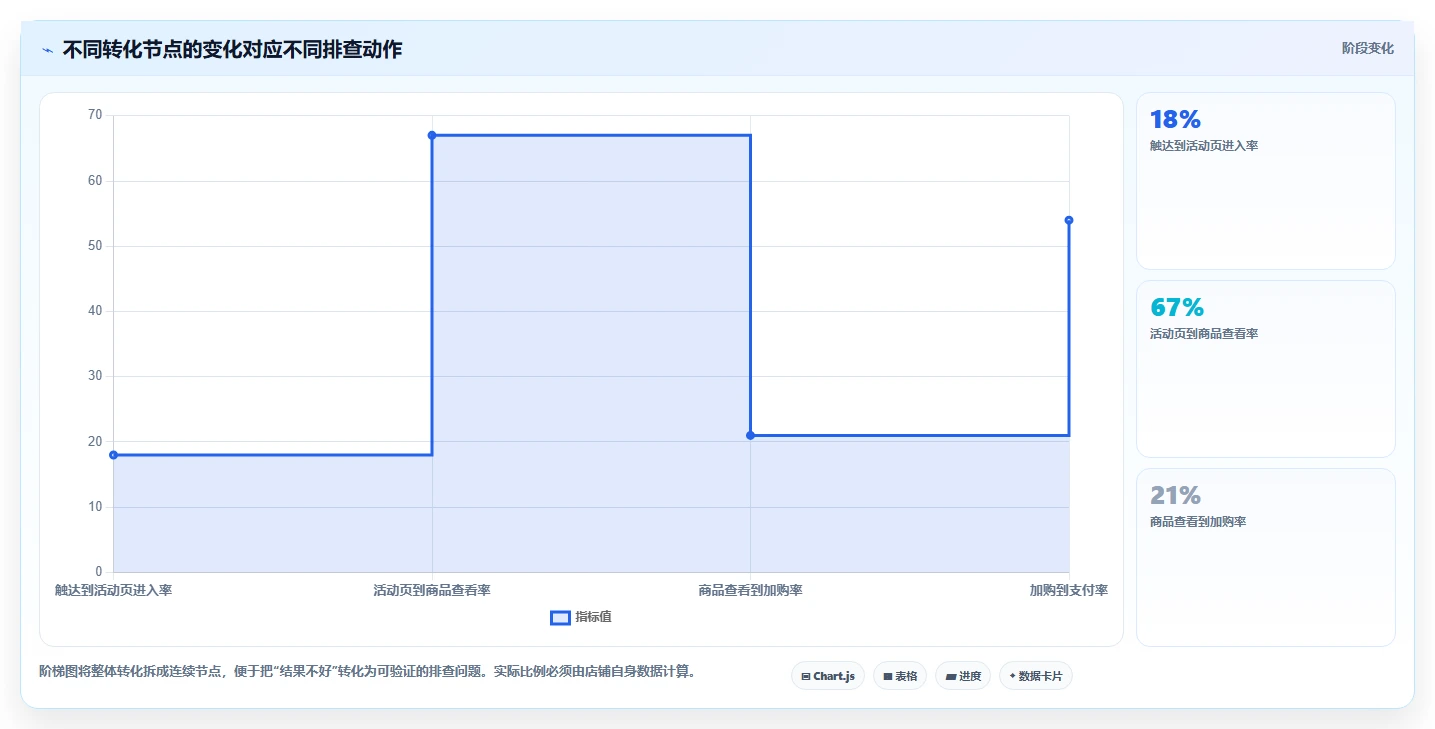Click the x-axis label 商品查看到加购率

click(x=751, y=590)
